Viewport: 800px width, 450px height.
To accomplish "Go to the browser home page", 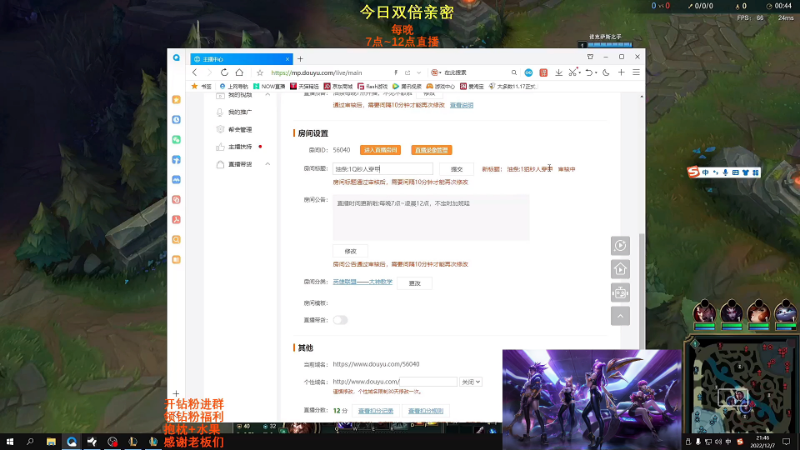I will click(239, 72).
